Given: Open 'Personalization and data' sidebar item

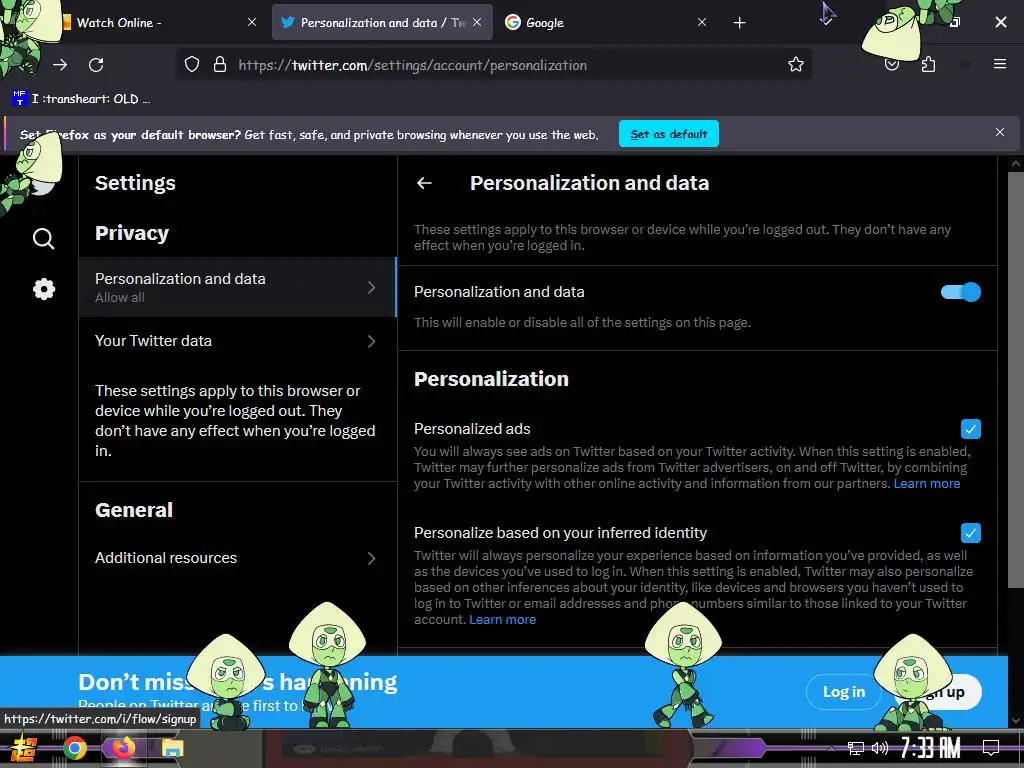Looking at the screenshot, I should [238, 287].
